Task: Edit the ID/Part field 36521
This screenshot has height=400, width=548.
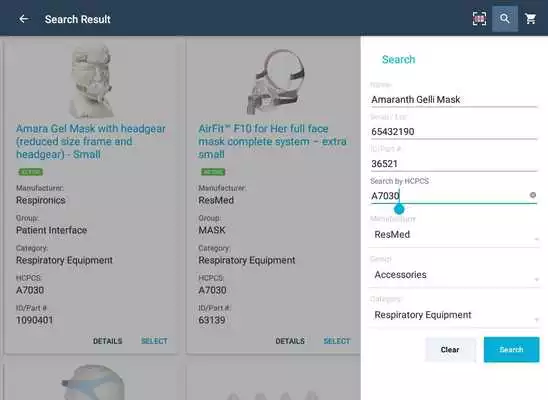Action: 454,164
